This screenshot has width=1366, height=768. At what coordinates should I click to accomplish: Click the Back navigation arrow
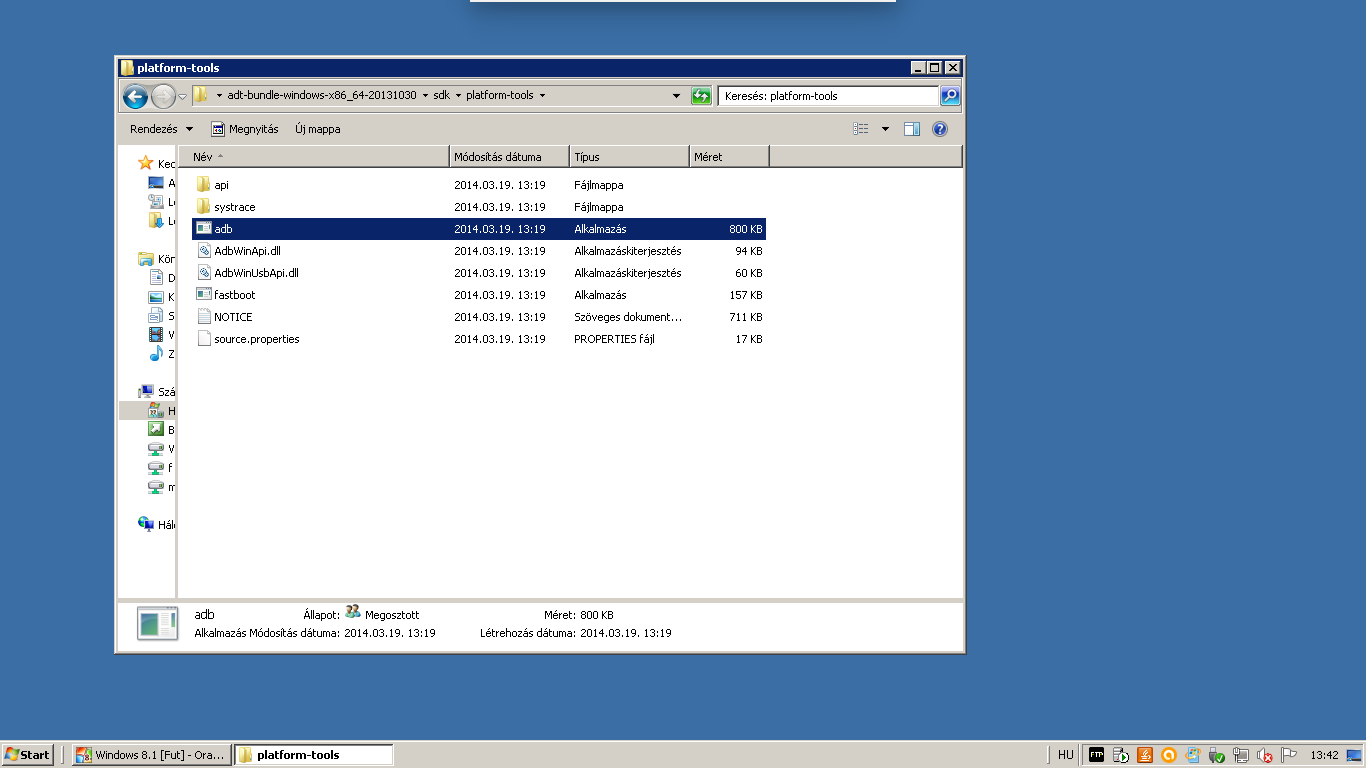click(135, 96)
